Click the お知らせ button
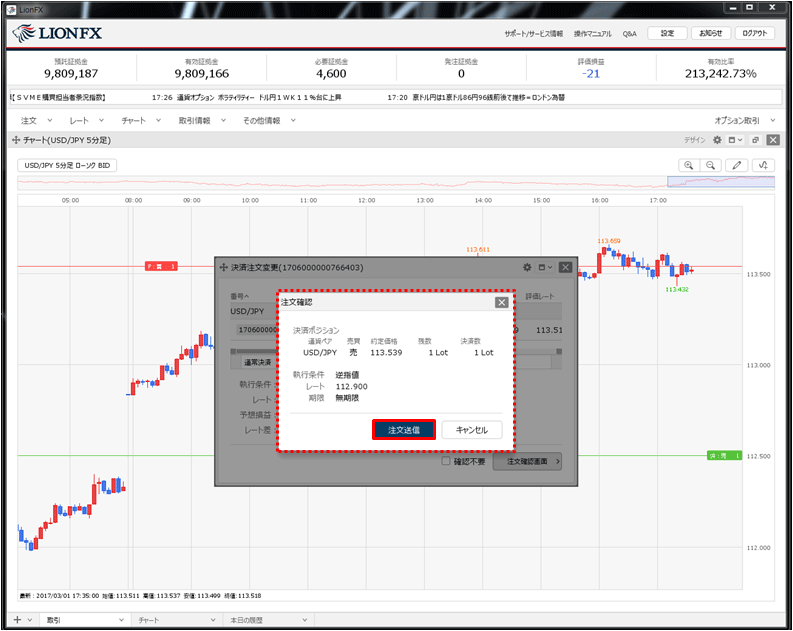Image resolution: width=793 pixels, height=631 pixels. pos(711,33)
